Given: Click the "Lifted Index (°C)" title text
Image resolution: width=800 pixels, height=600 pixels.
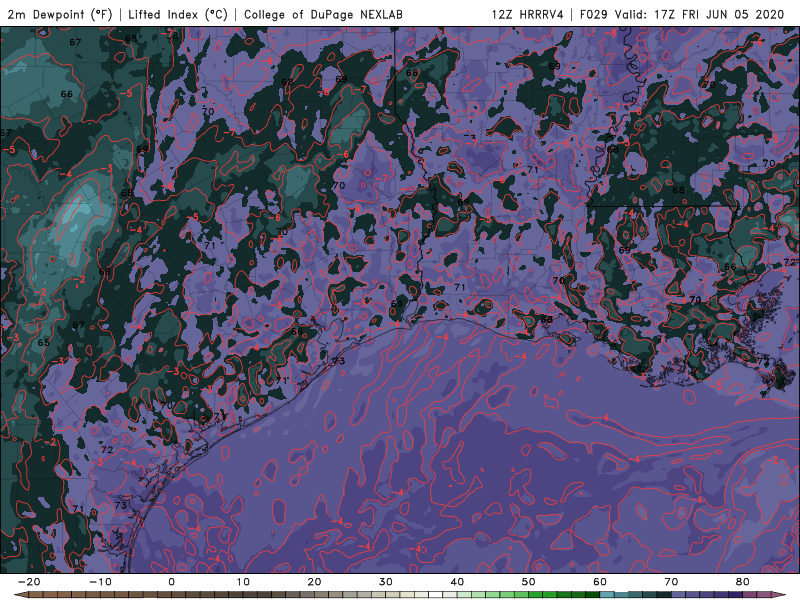Looking at the screenshot, I should tap(178, 14).
